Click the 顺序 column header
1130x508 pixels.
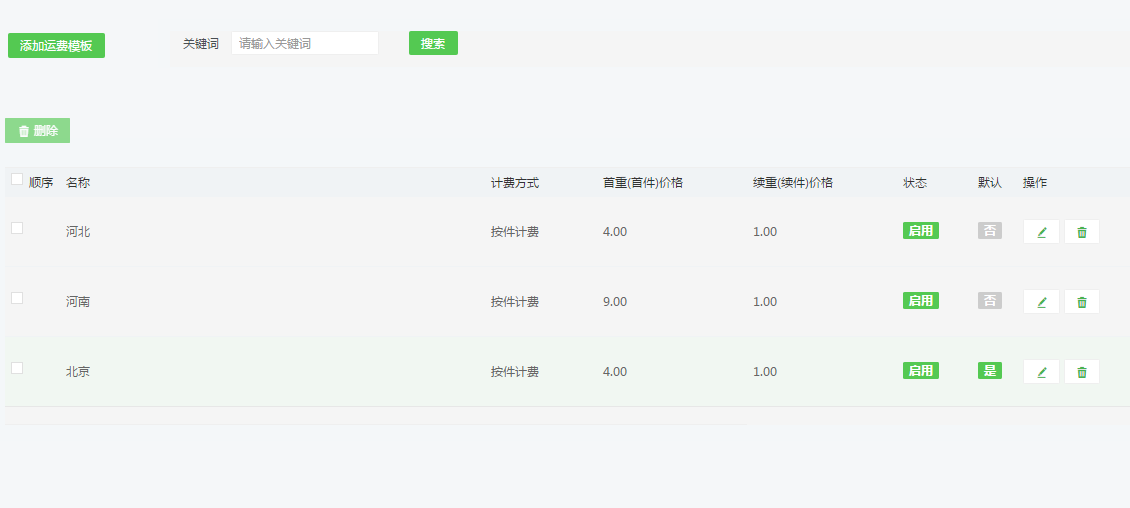pyautogui.click(x=41, y=183)
